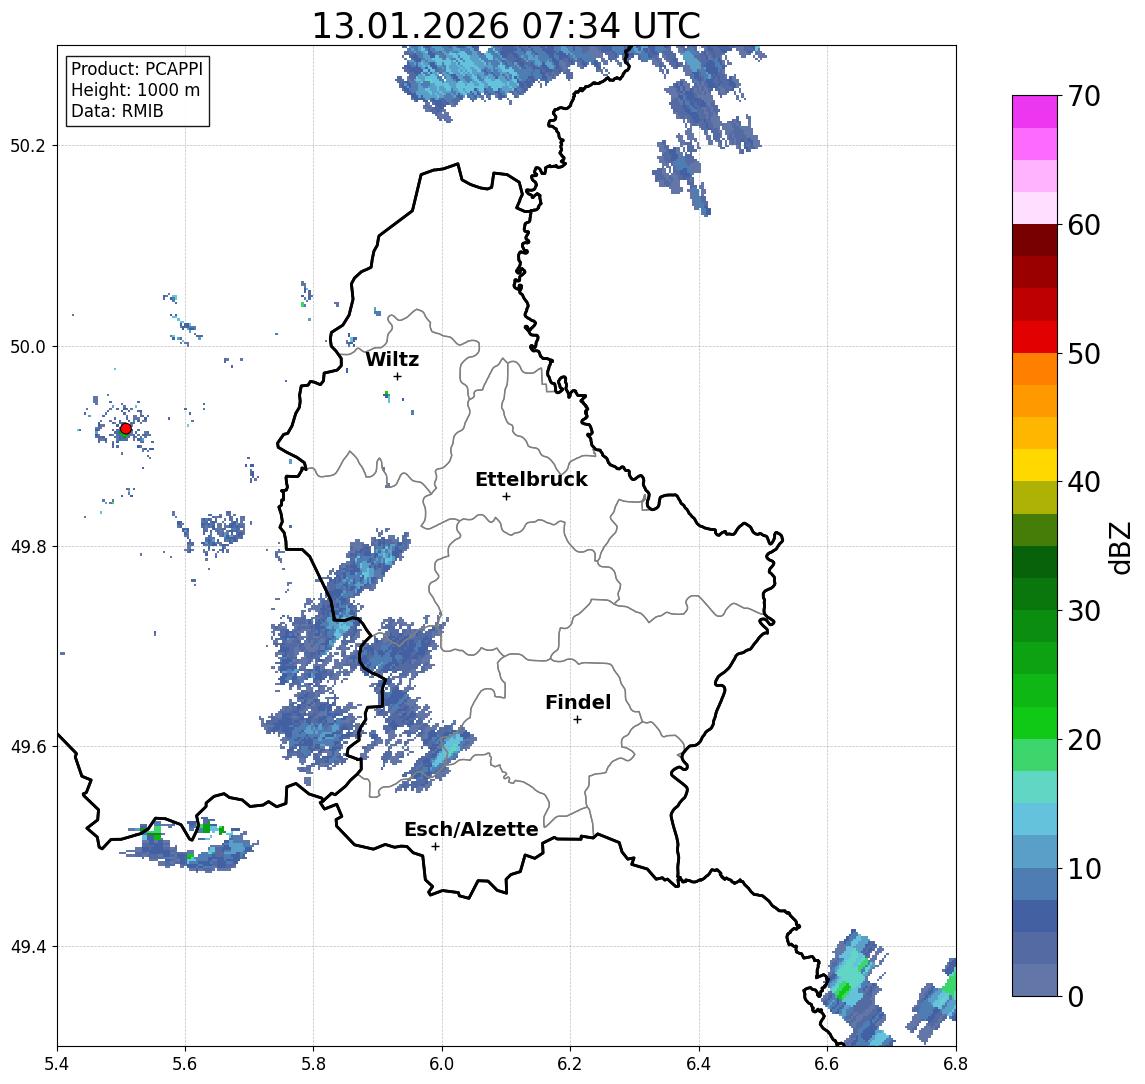
Task: Click the green 30 dBZ colorbar segment
Action: [x=1035, y=626]
